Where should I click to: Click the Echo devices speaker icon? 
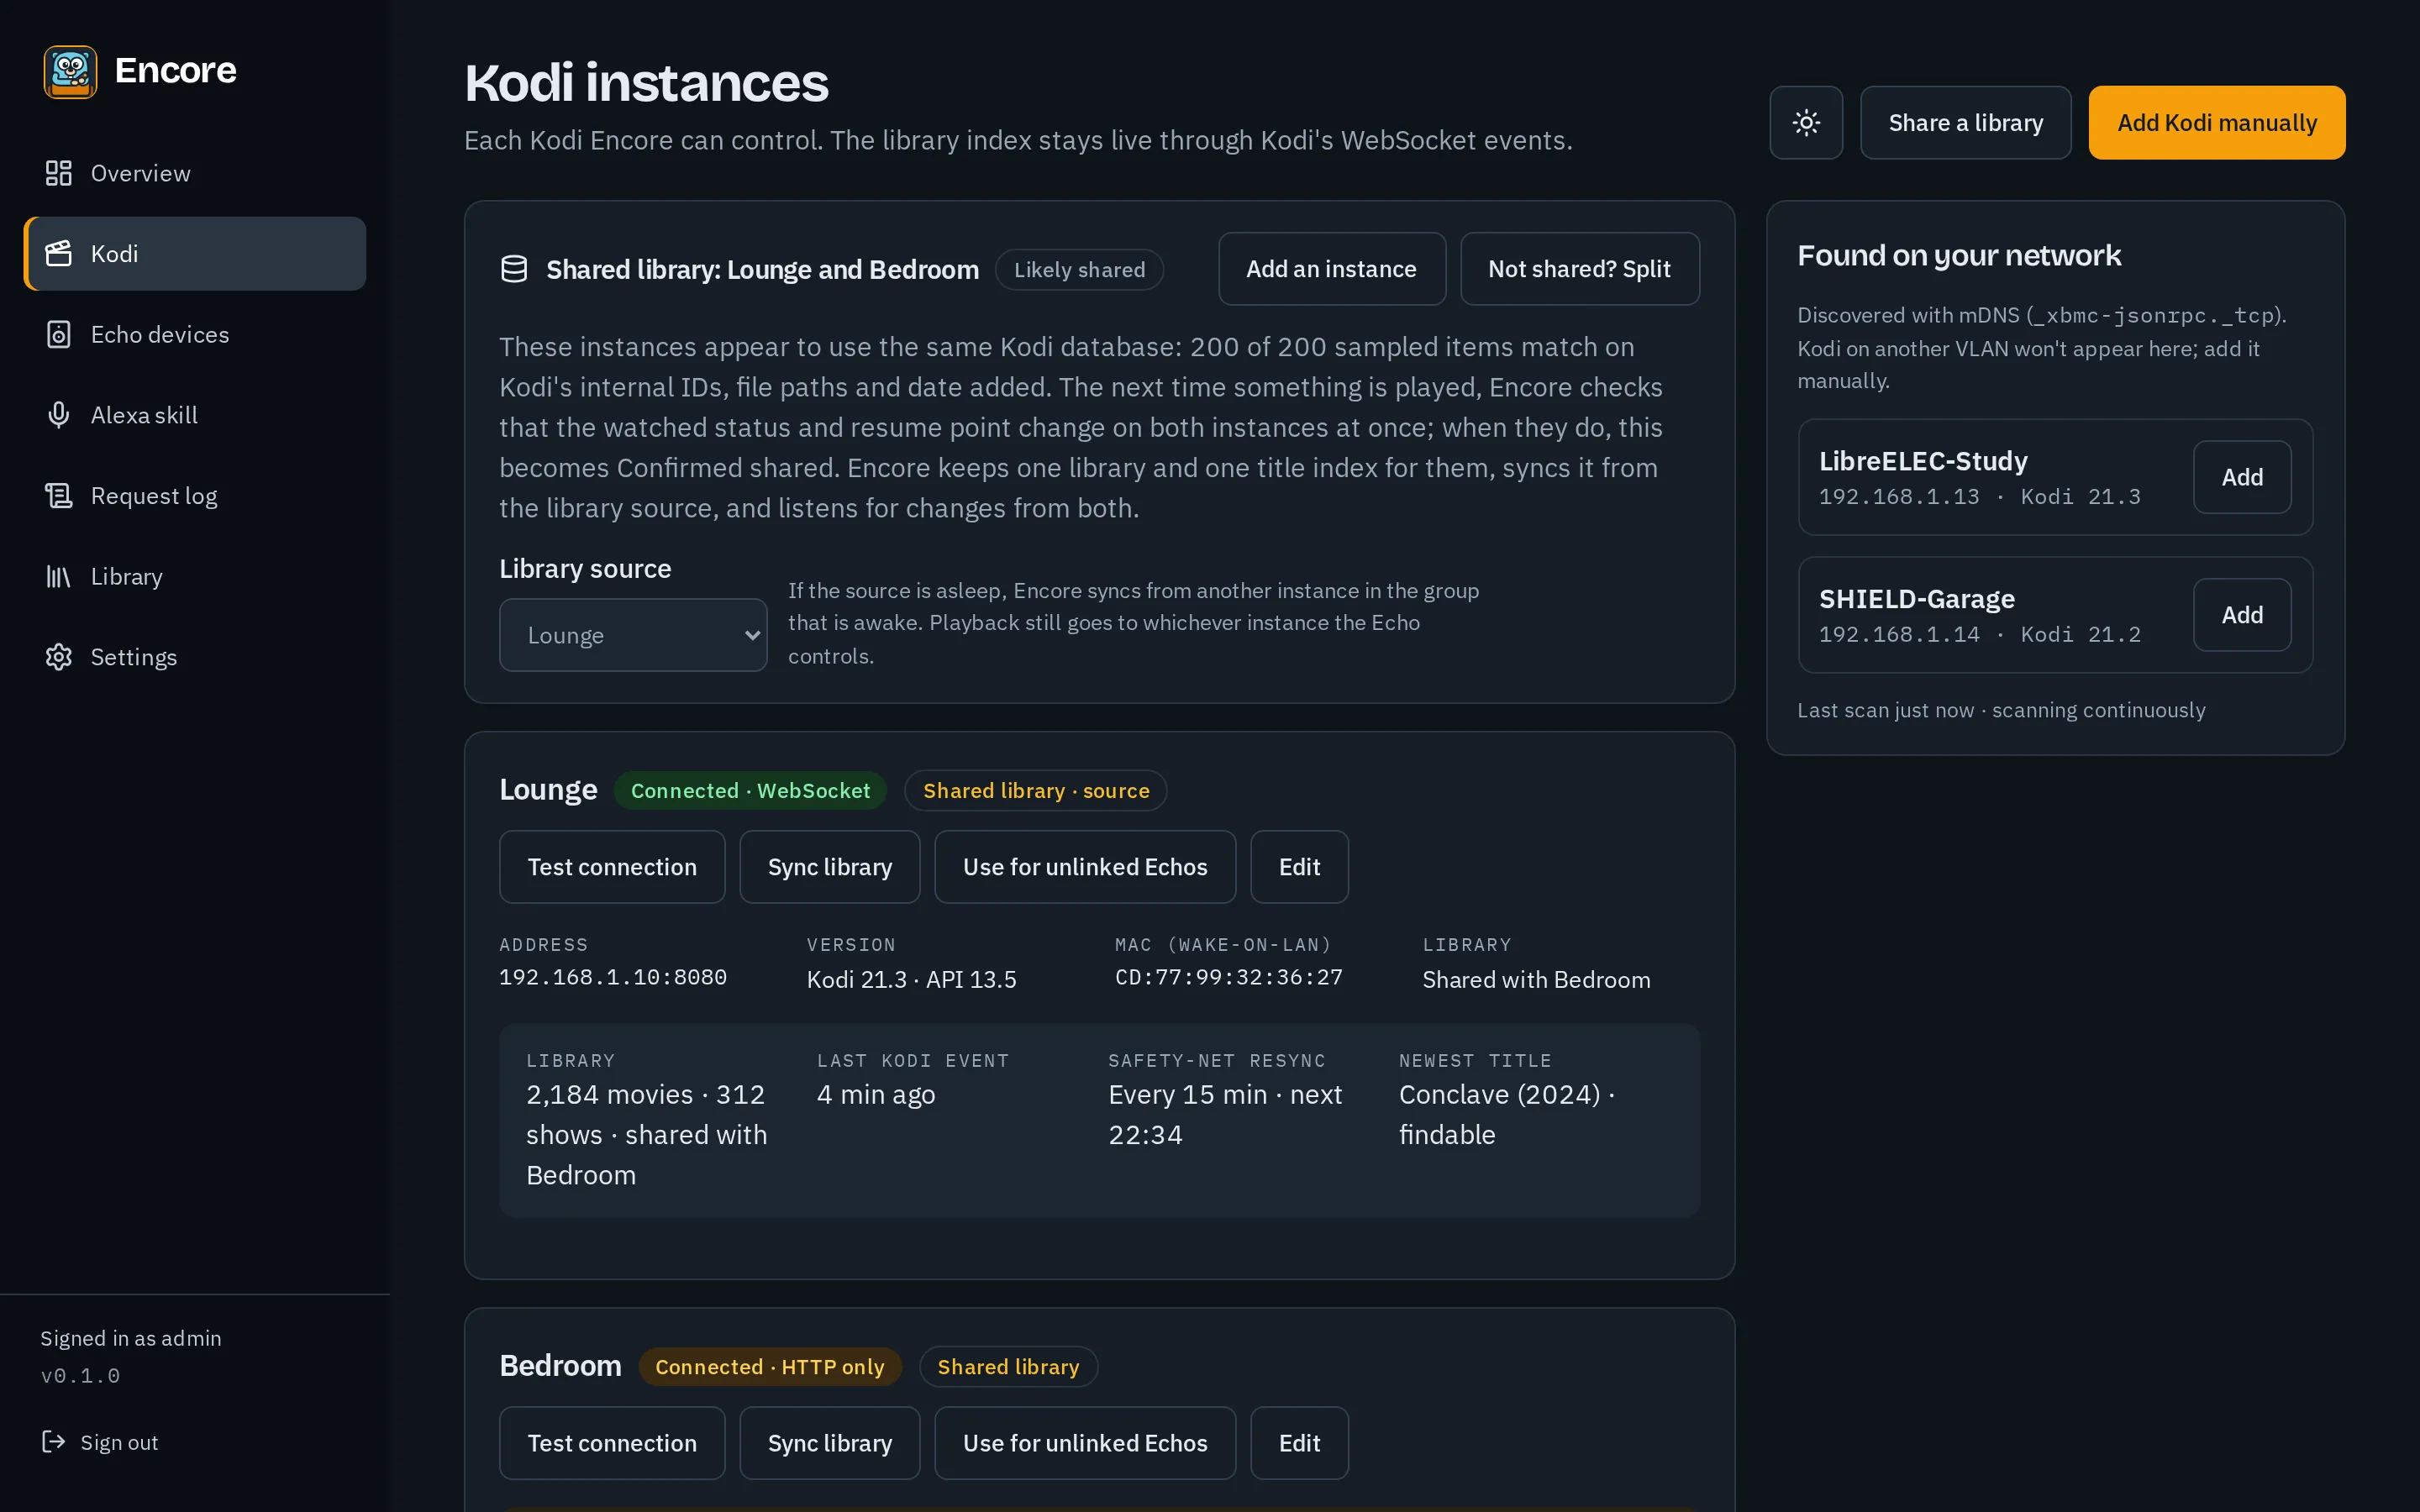pyautogui.click(x=59, y=334)
